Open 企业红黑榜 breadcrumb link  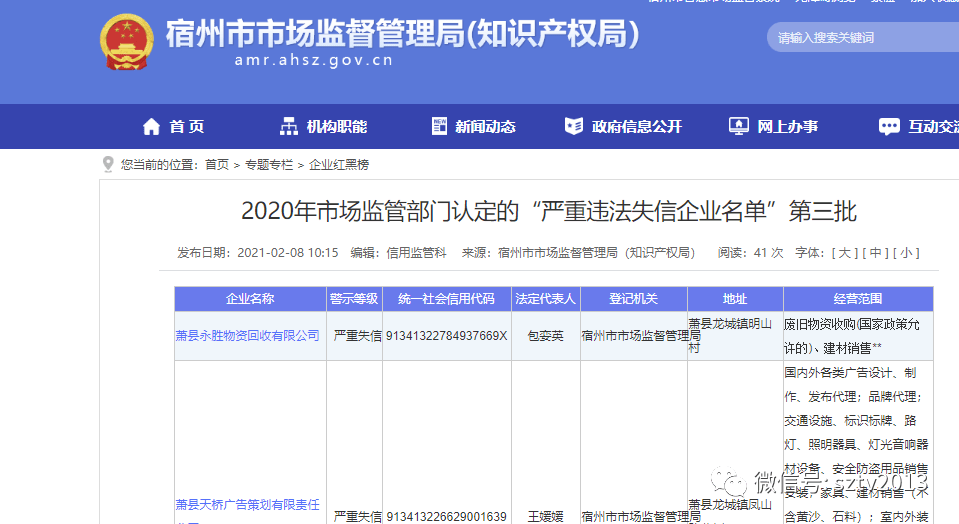[339, 165]
